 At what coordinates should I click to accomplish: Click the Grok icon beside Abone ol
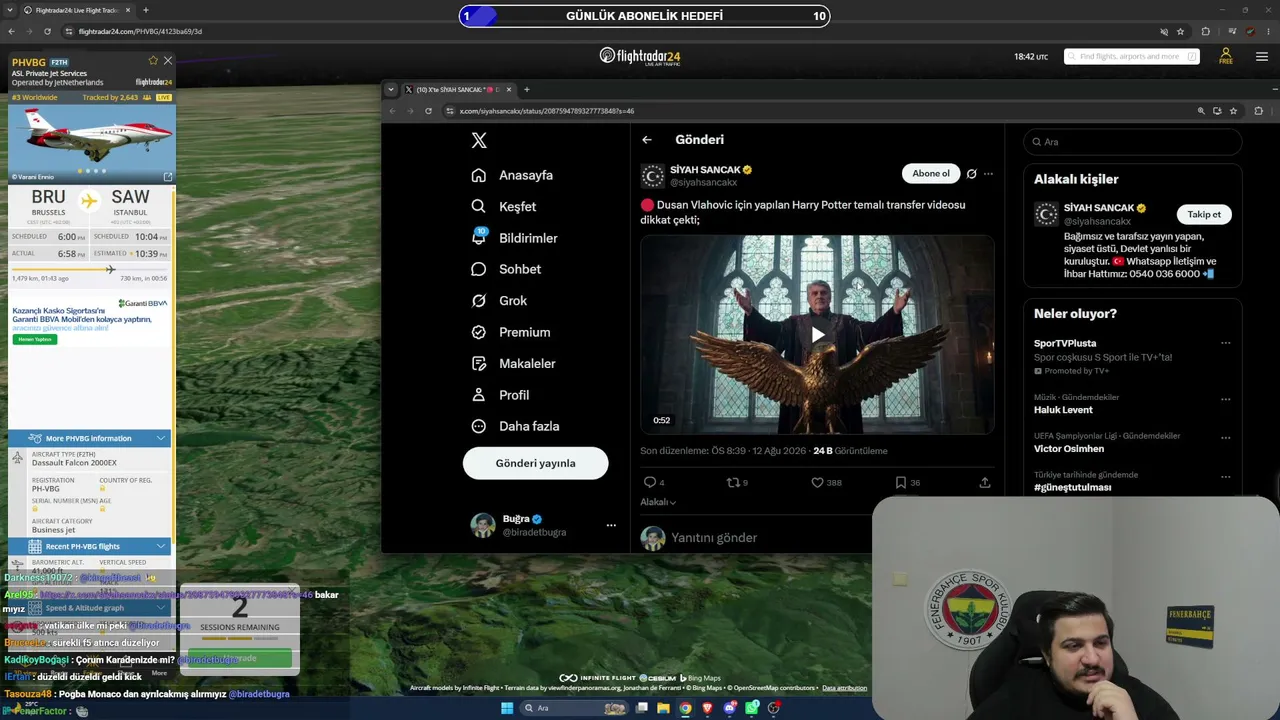971,174
